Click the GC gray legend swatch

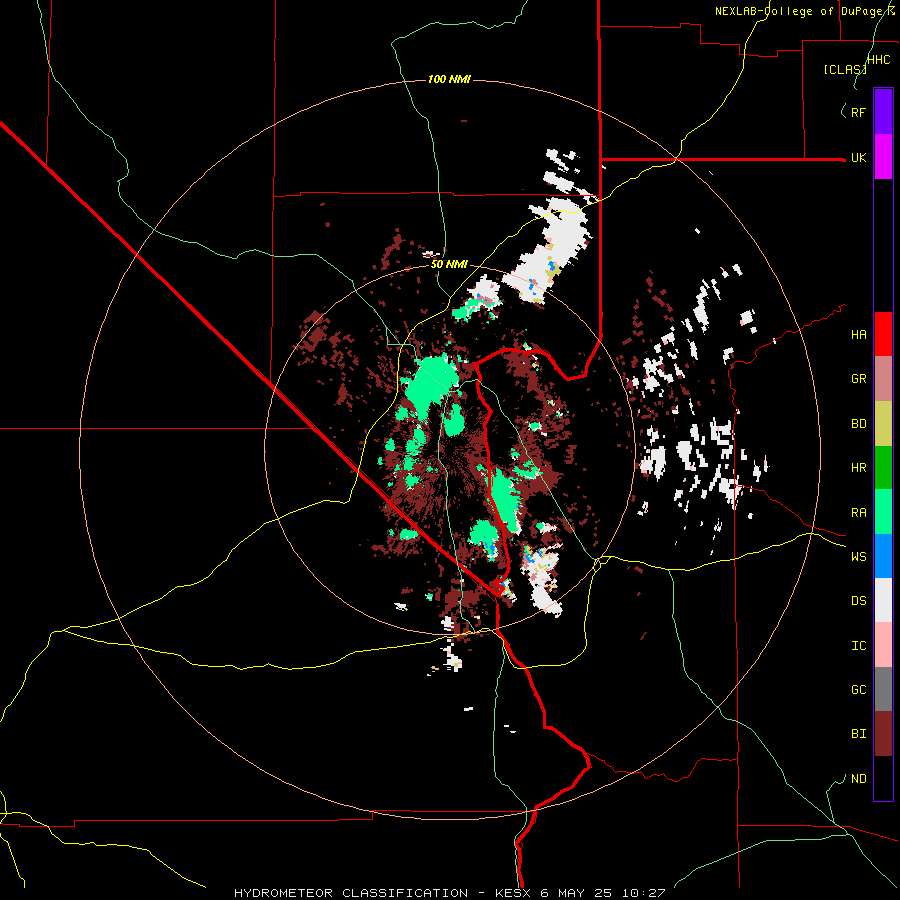coord(883,689)
